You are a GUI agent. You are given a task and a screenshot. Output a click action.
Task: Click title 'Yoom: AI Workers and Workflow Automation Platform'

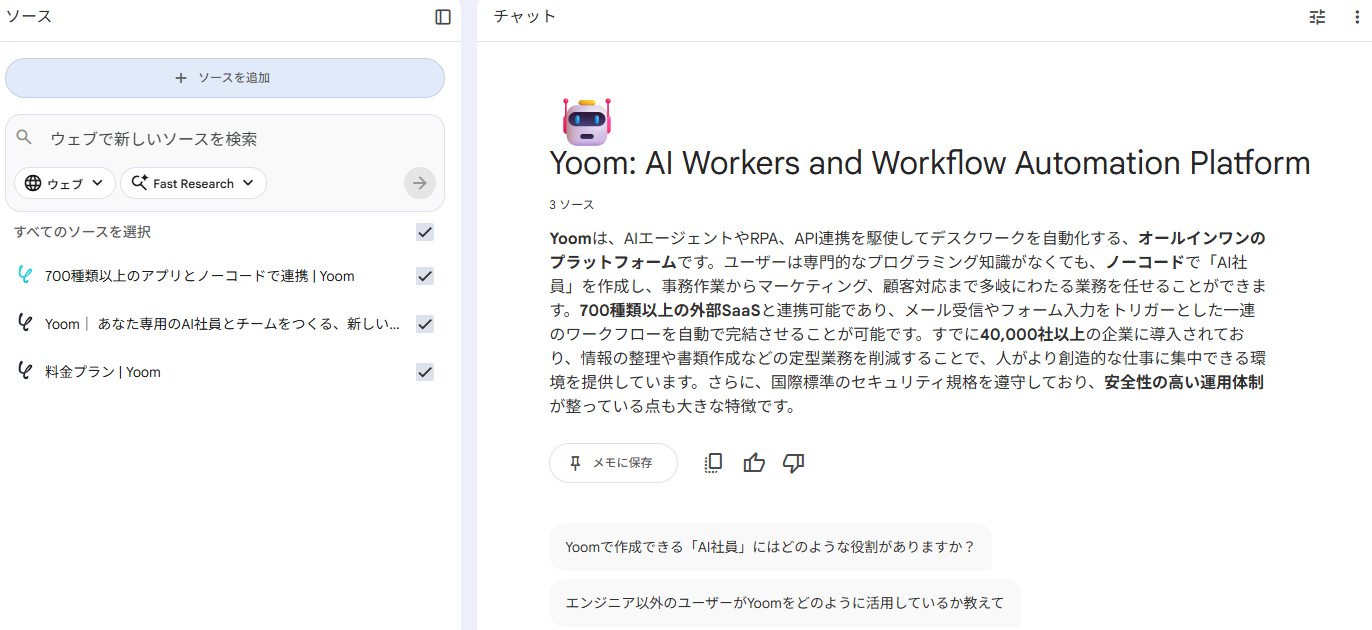(x=930, y=162)
